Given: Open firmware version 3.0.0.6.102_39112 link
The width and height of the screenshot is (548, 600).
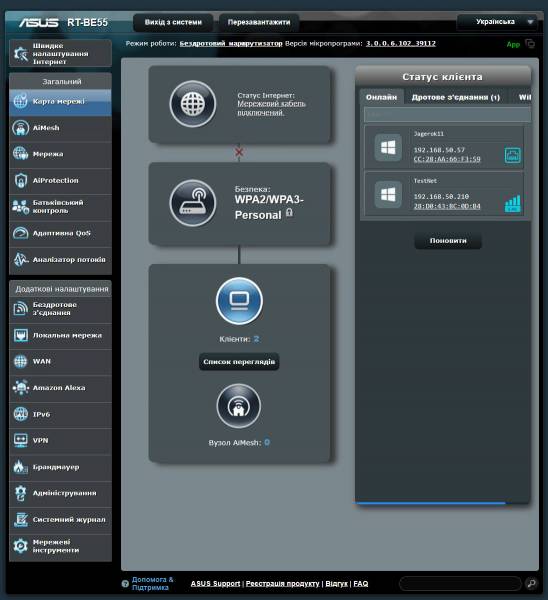Looking at the screenshot, I should (401, 44).
